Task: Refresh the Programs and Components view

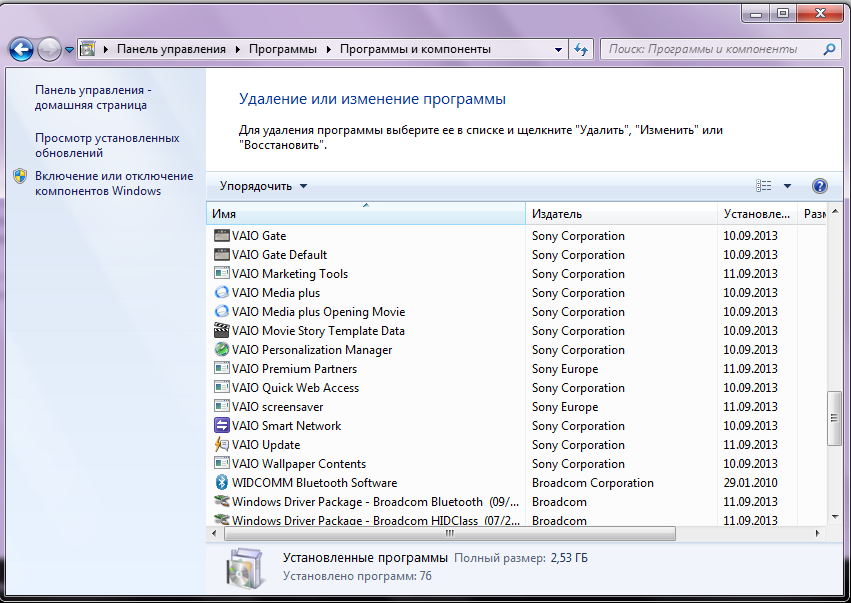Action: (581, 49)
